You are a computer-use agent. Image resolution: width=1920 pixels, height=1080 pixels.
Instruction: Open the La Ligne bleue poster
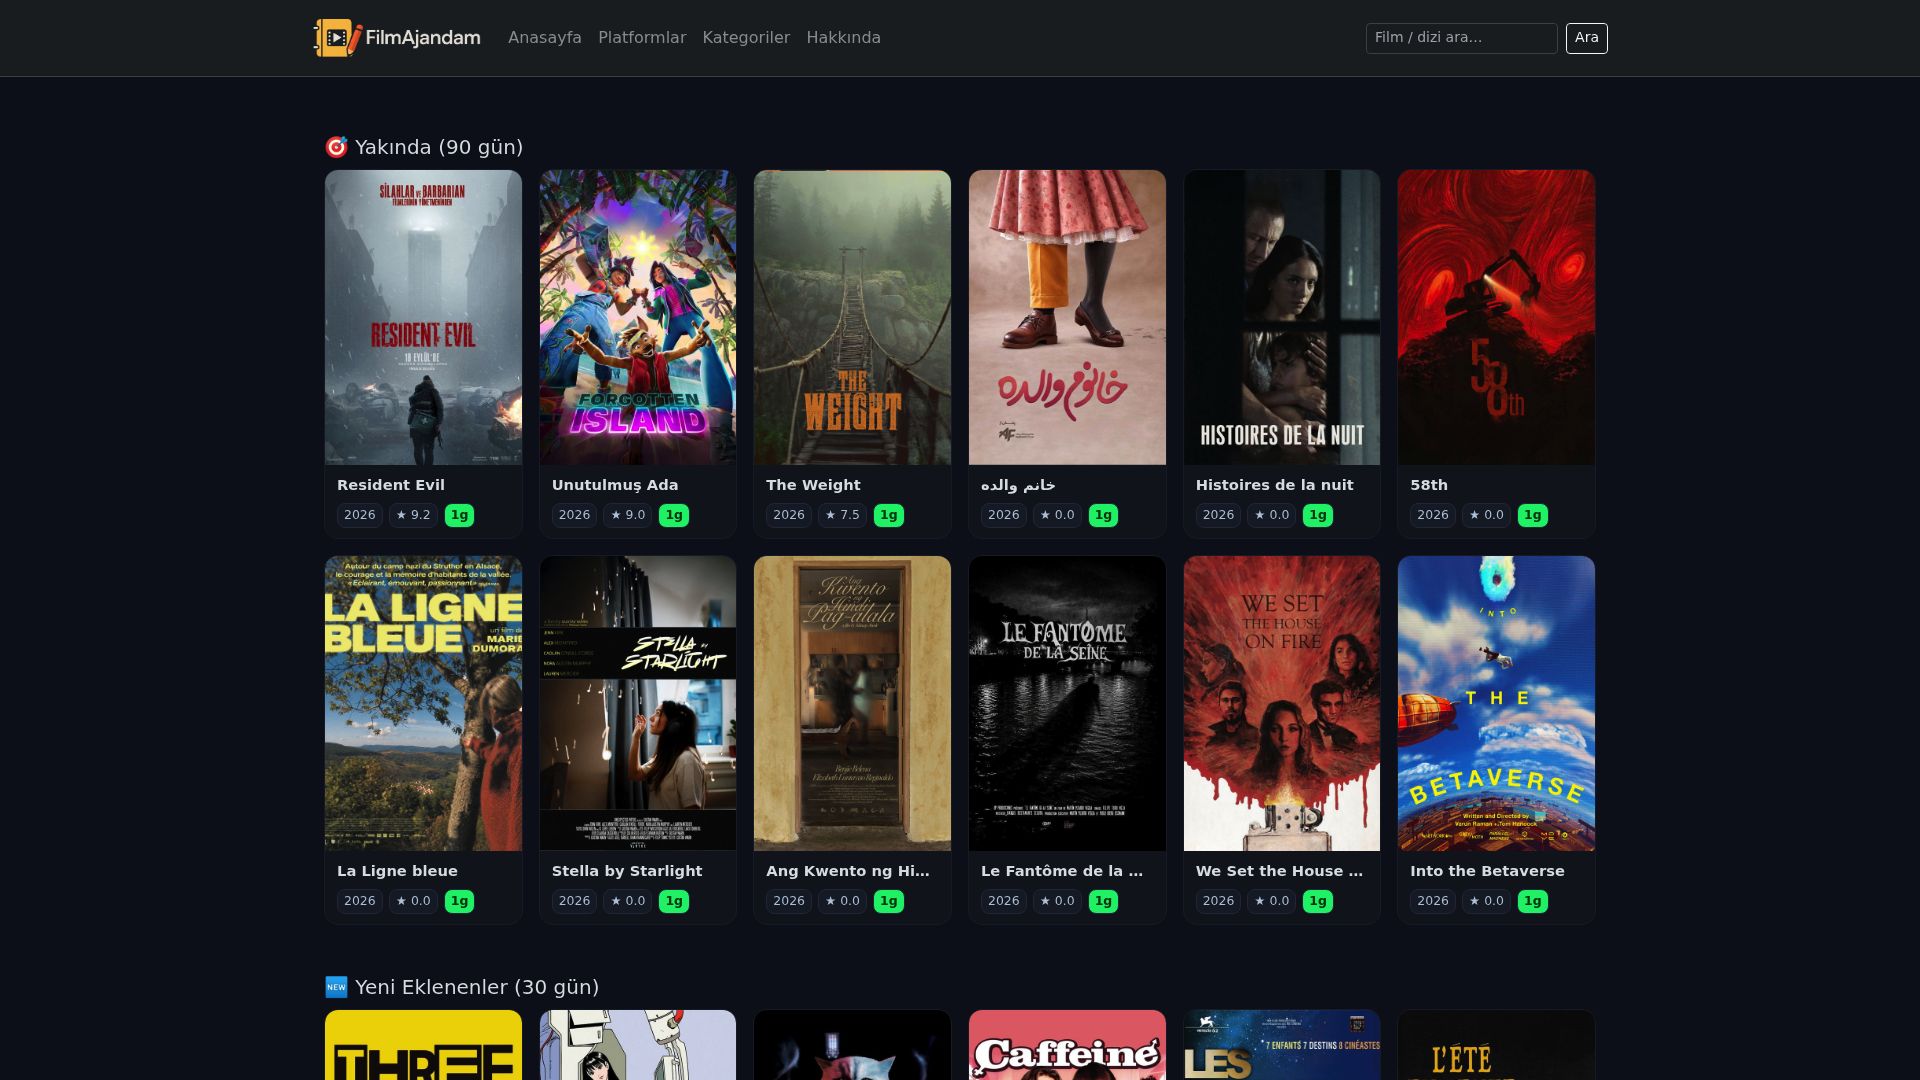coord(423,703)
